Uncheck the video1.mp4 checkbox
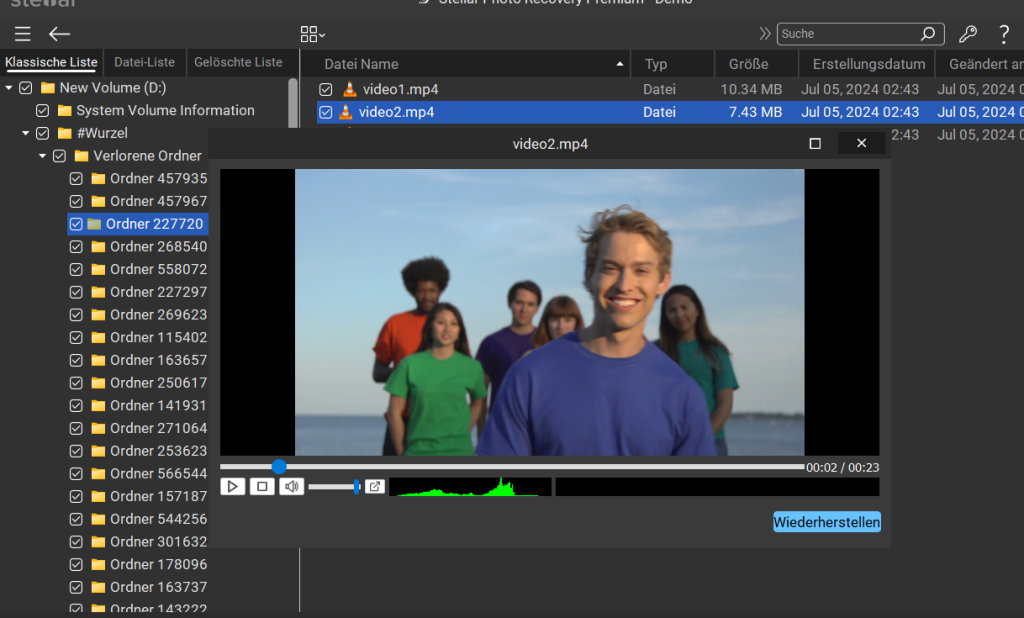Viewport: 1024px width, 618px height. coord(326,90)
